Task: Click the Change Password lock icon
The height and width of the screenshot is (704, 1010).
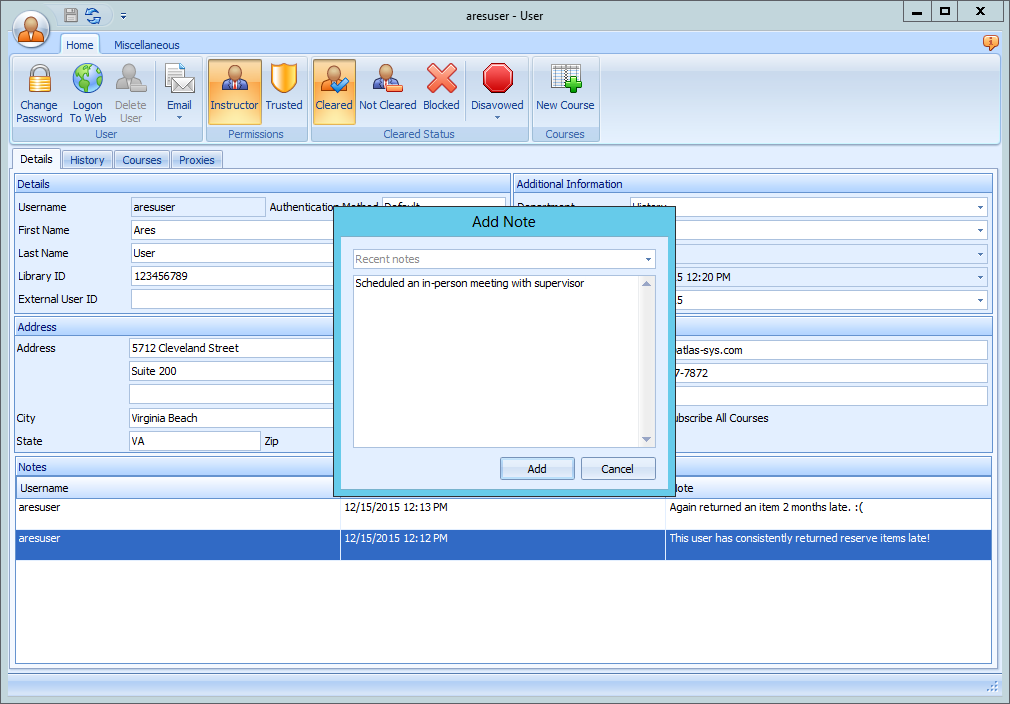Action: pyautogui.click(x=39, y=80)
